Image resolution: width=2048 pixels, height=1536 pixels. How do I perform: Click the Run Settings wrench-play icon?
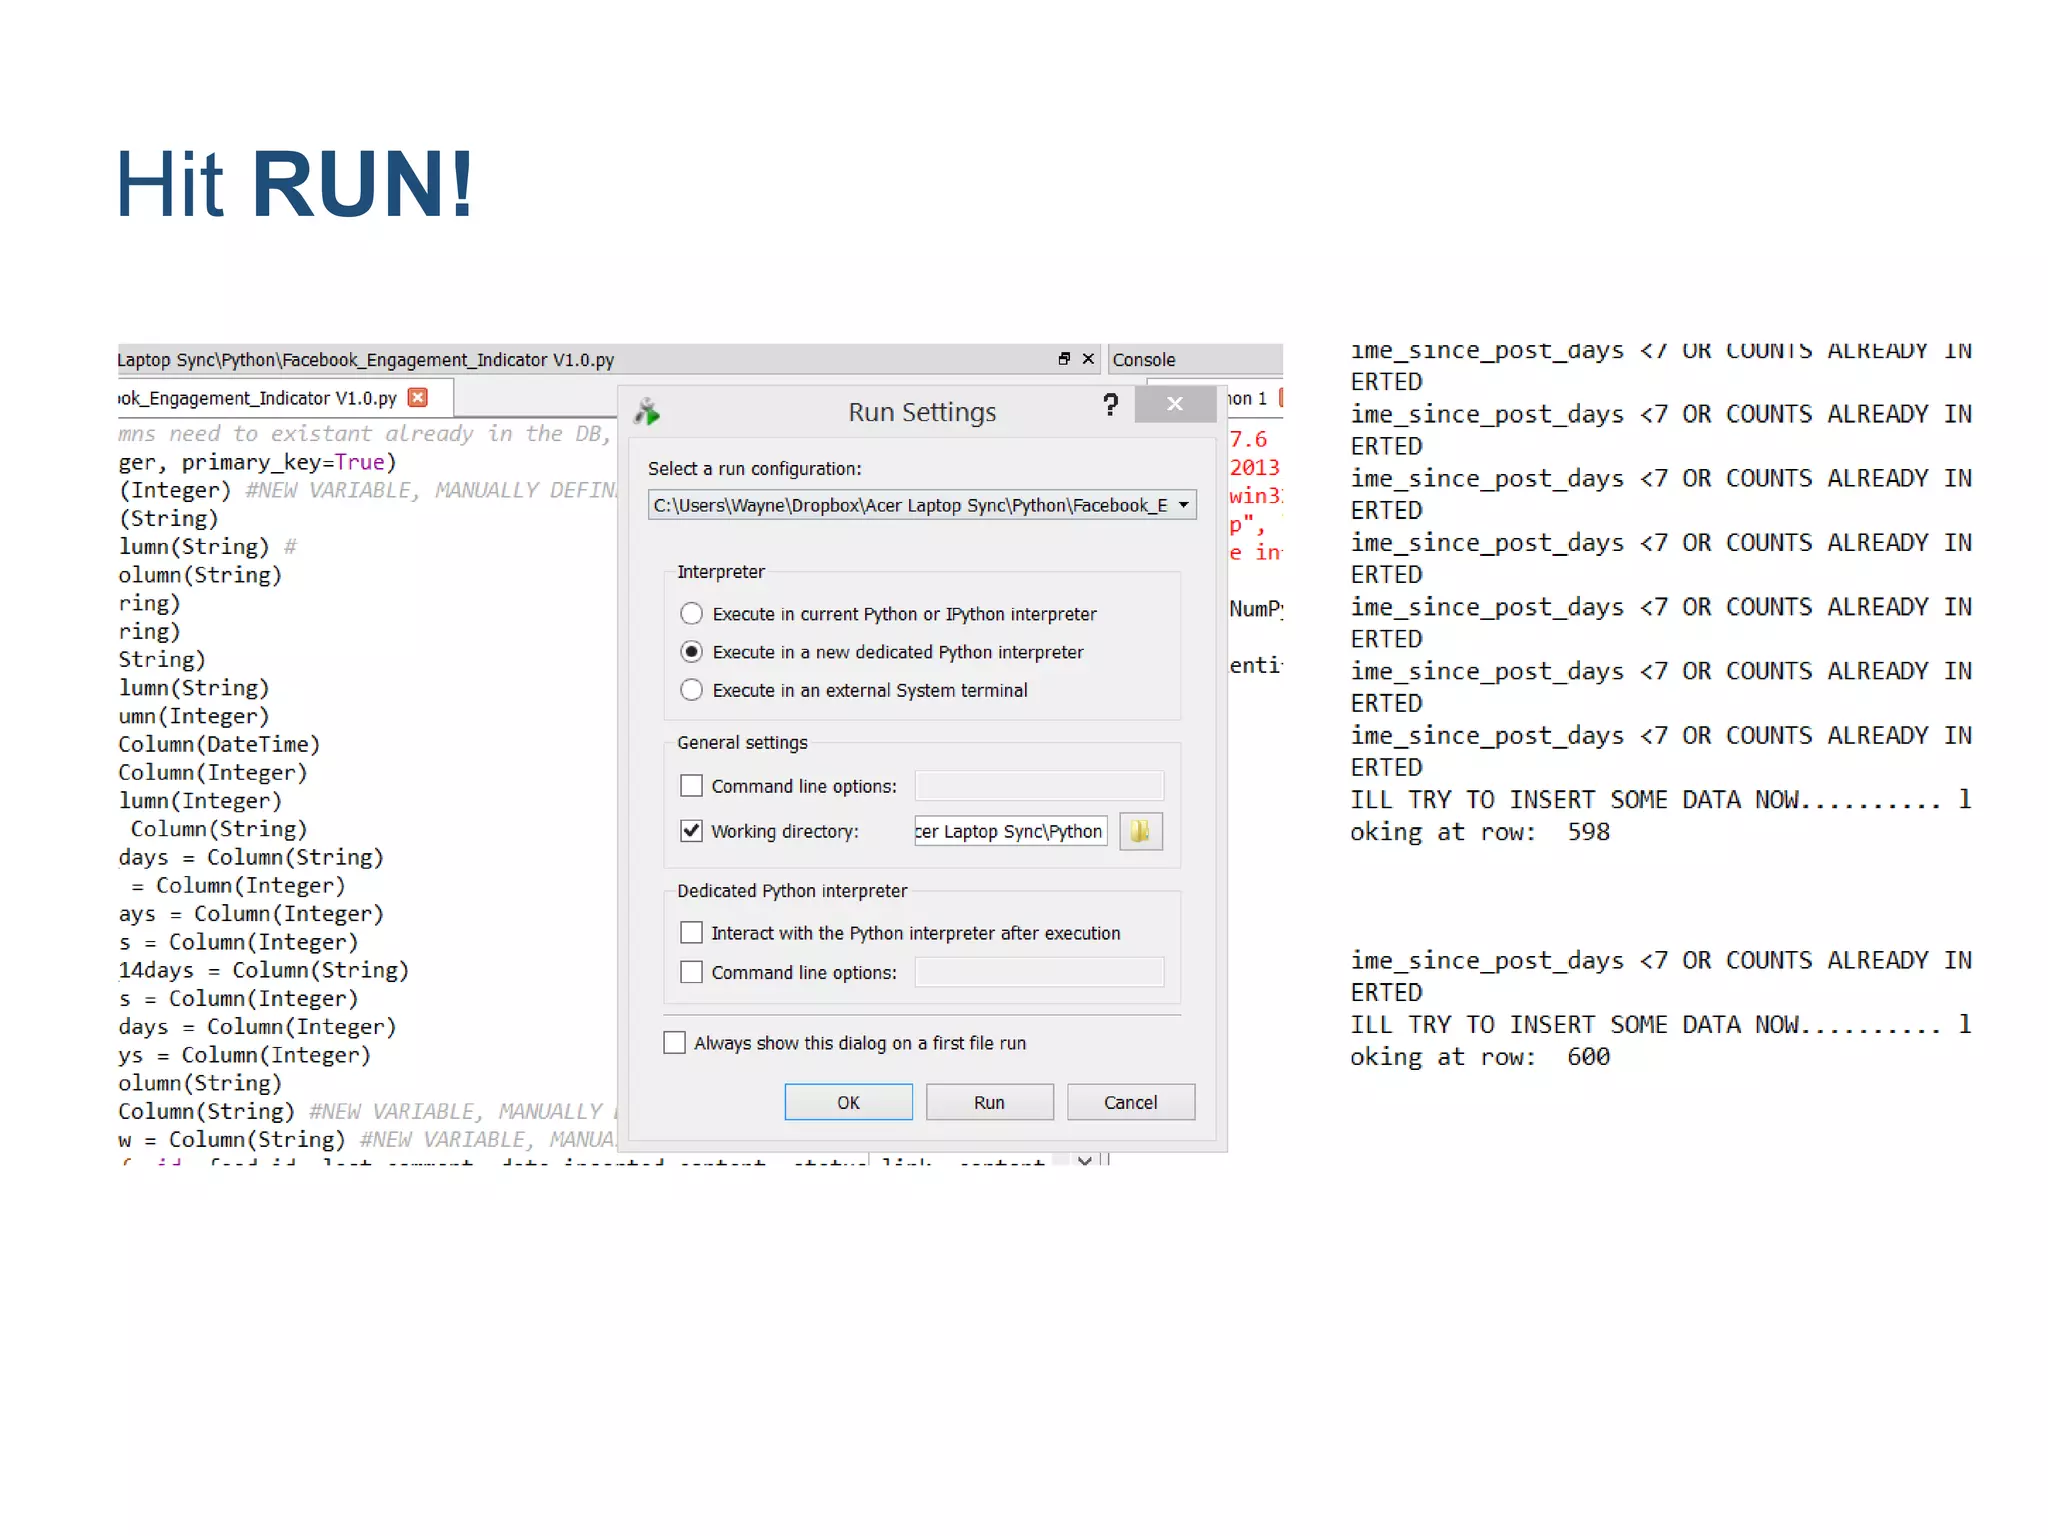[647, 411]
